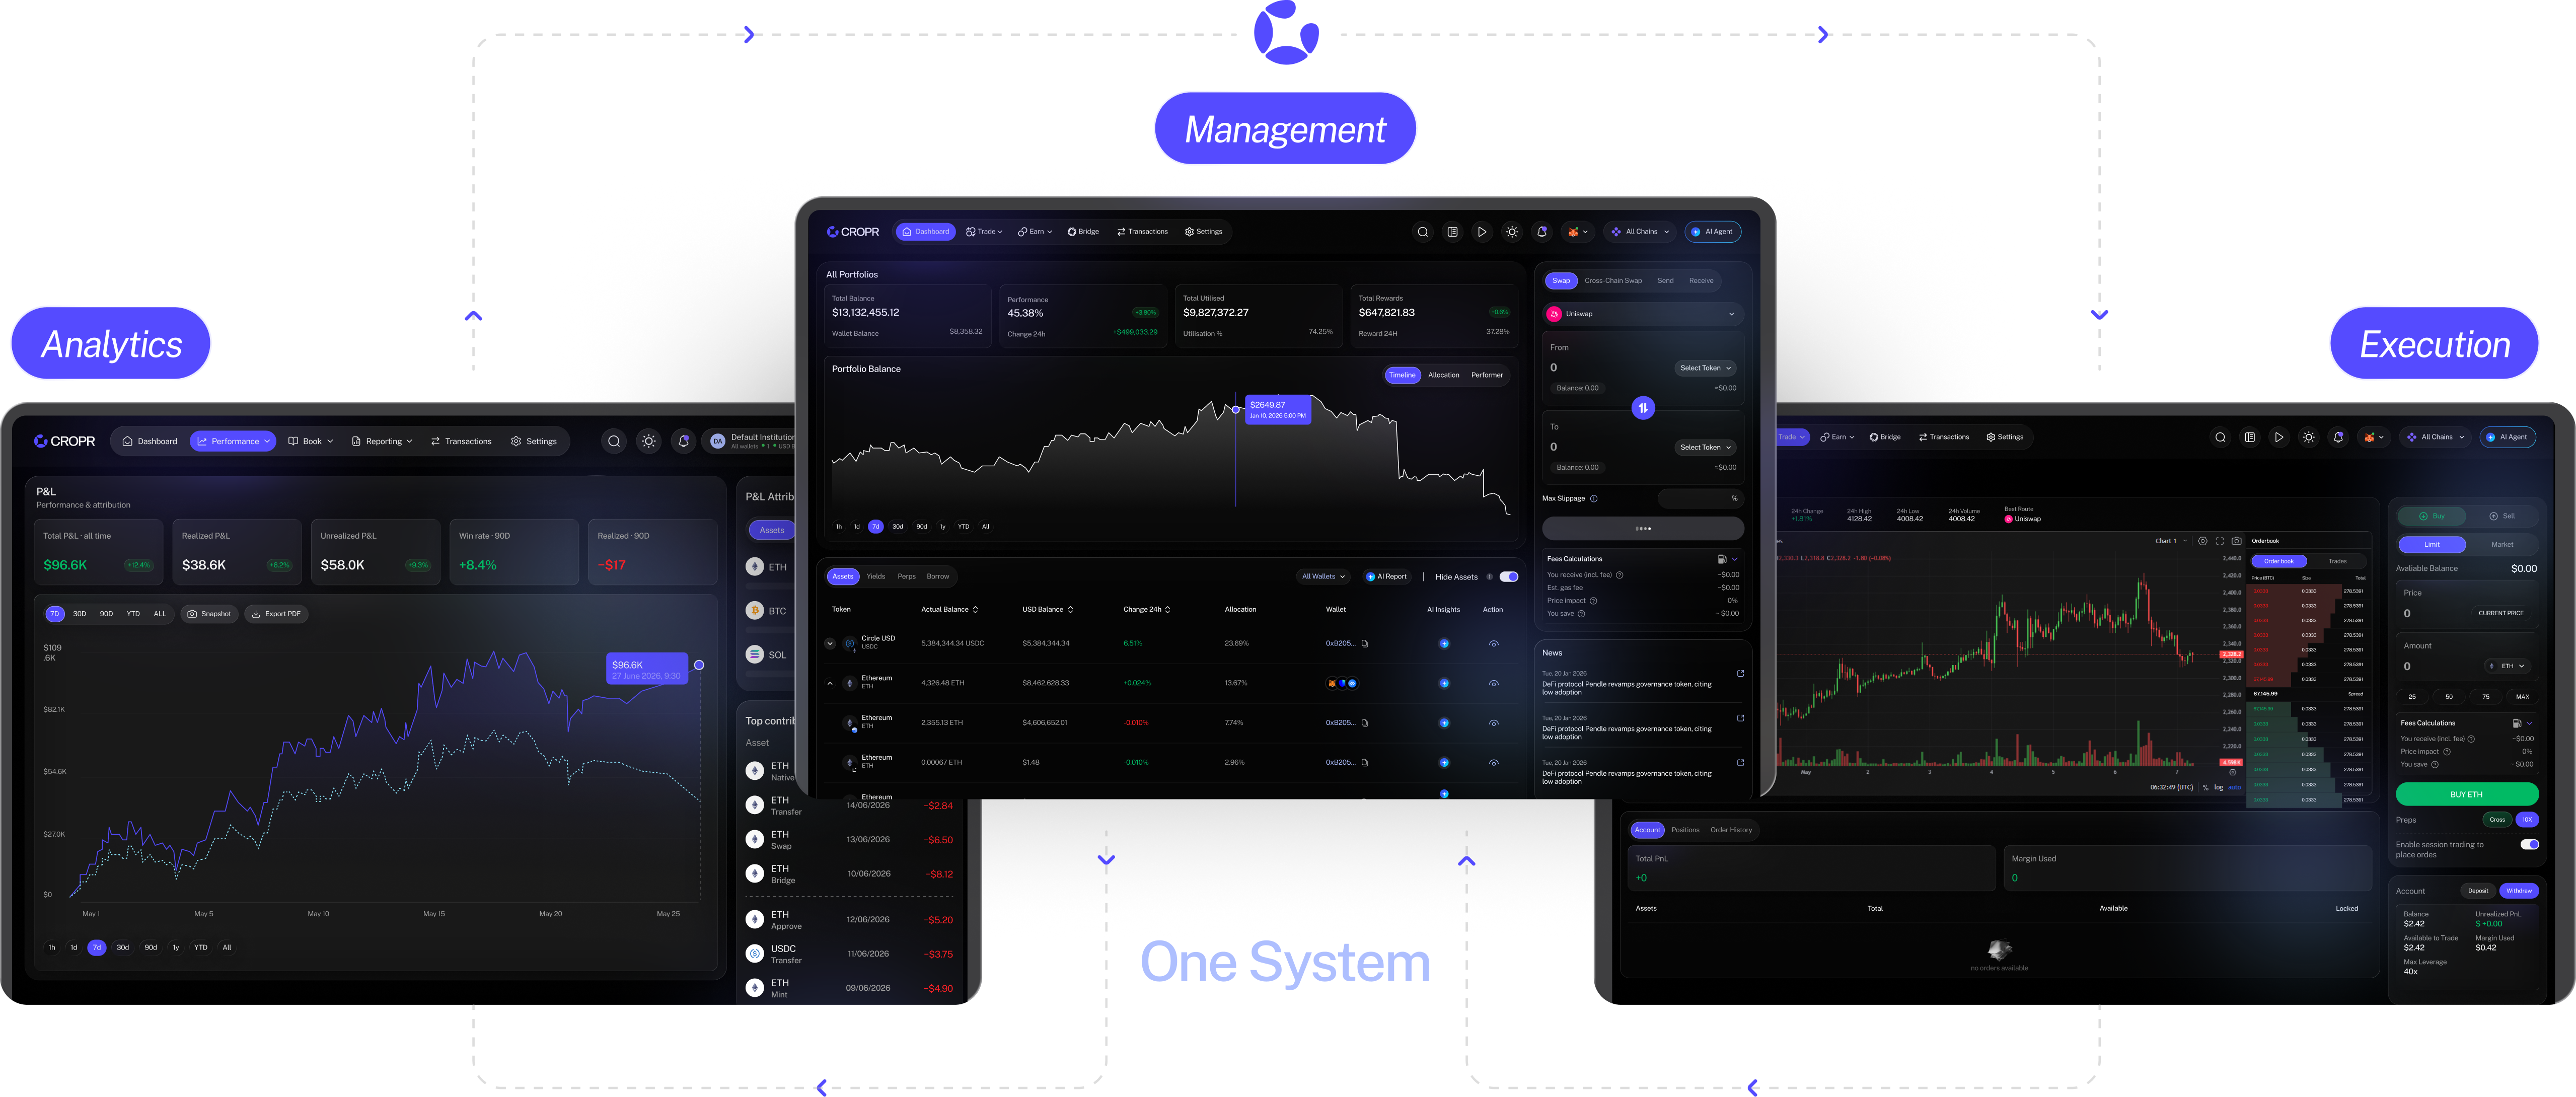Viewport: 2576px width, 1097px height.
Task: Click the Price impact info icon in Execution
Action: [2447, 752]
